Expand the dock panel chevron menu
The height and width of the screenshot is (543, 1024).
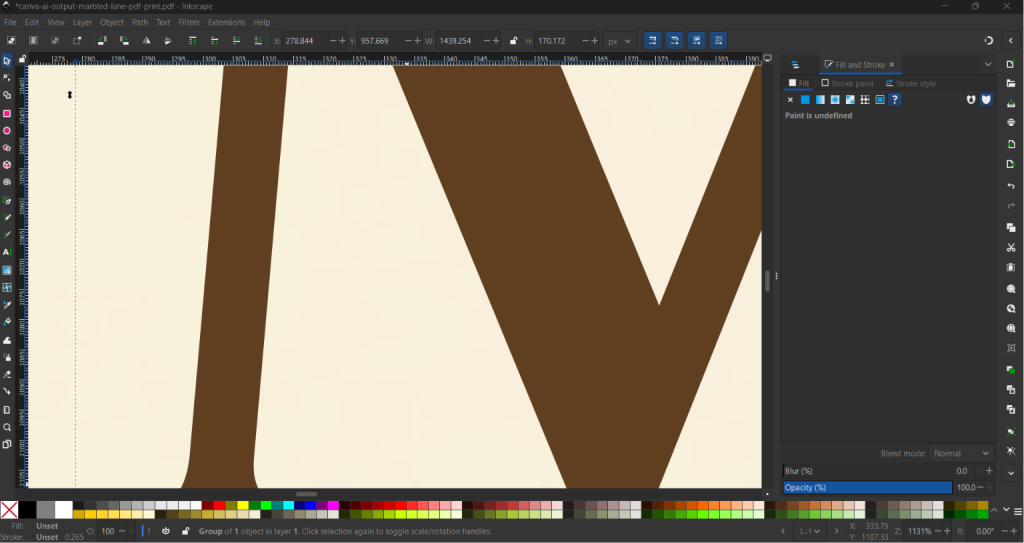tap(988, 65)
